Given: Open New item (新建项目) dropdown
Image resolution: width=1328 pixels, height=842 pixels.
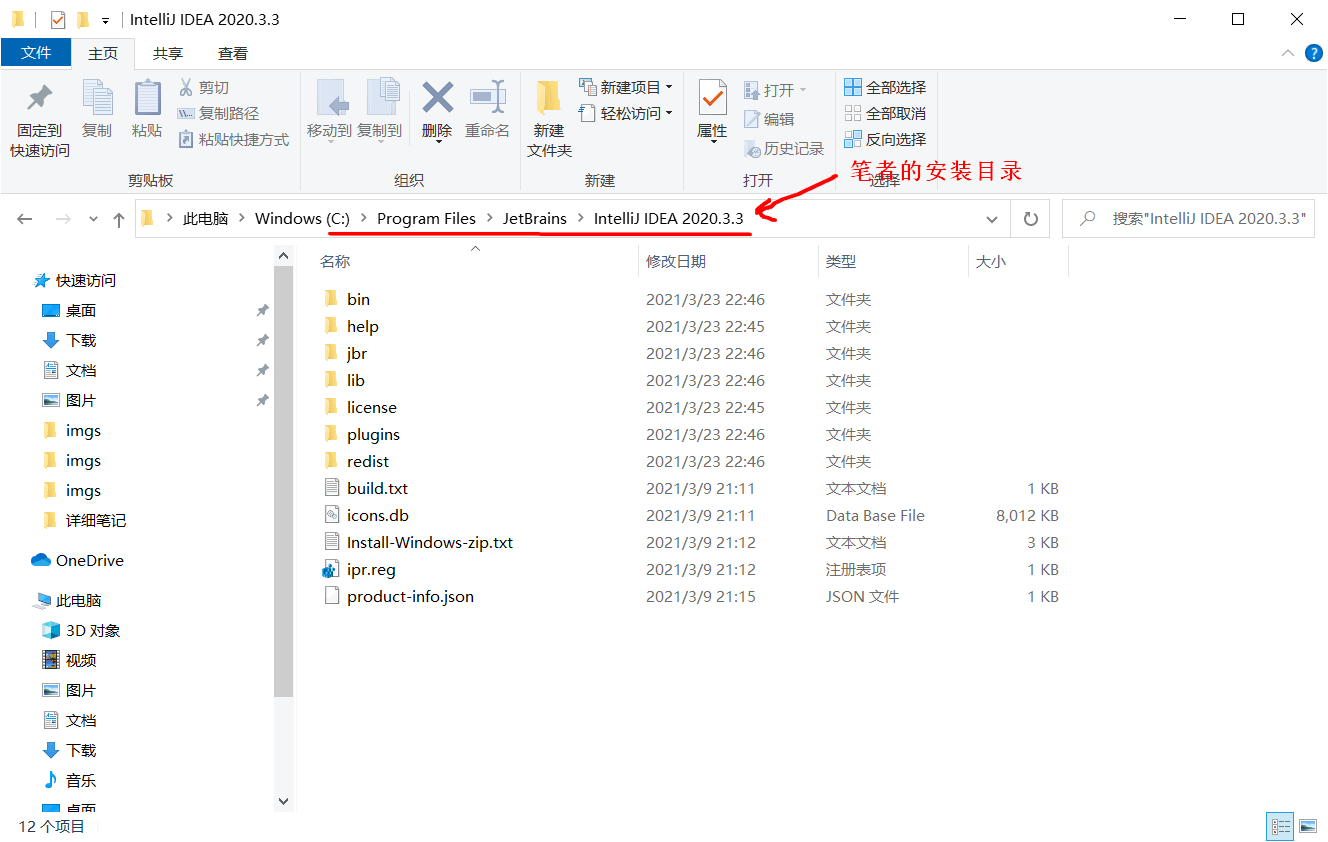Looking at the screenshot, I should [x=625, y=87].
